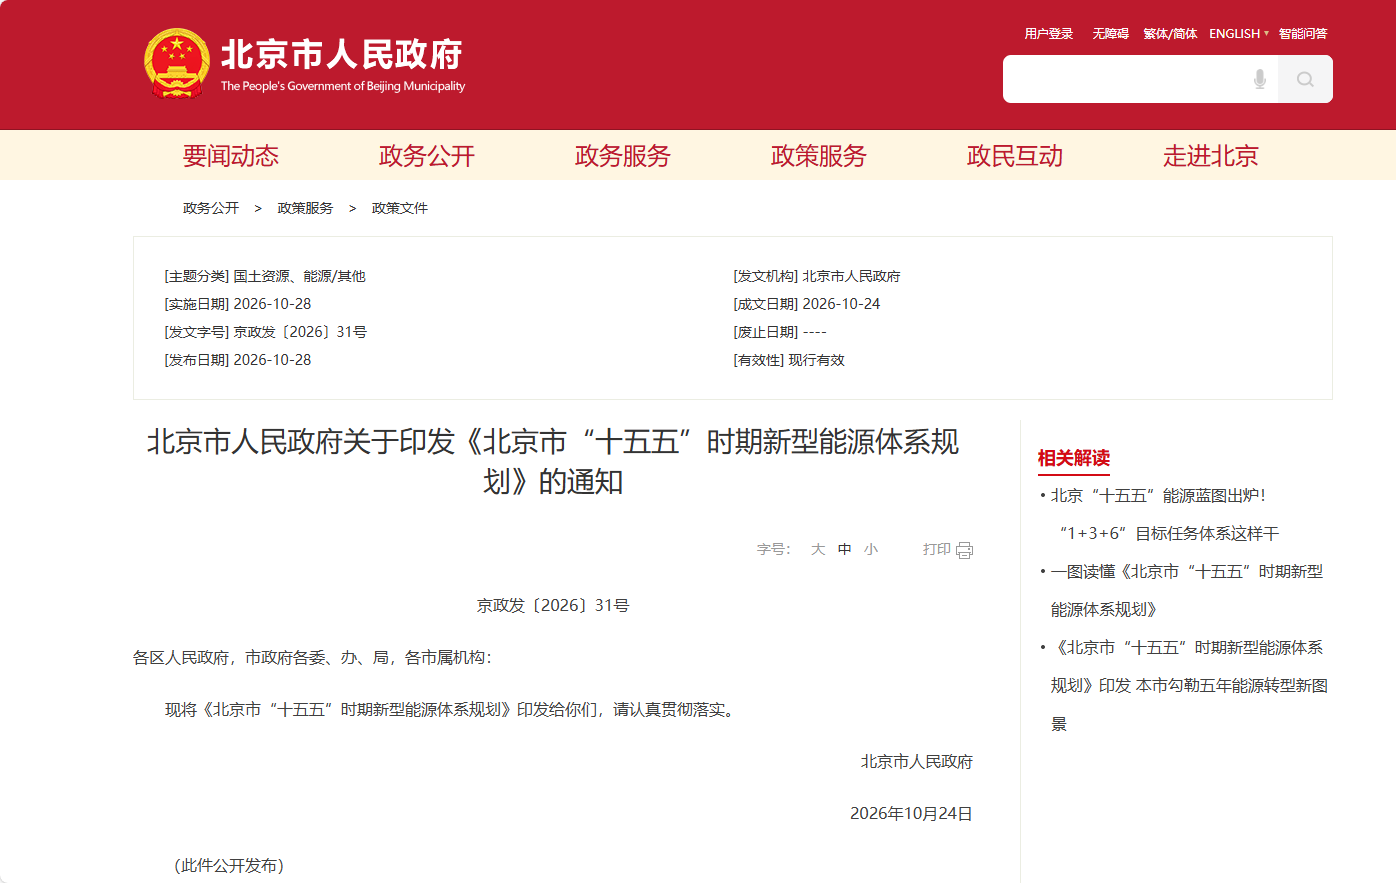This screenshot has width=1396, height=883.
Task: Set font size to 中
Action: coord(845,549)
